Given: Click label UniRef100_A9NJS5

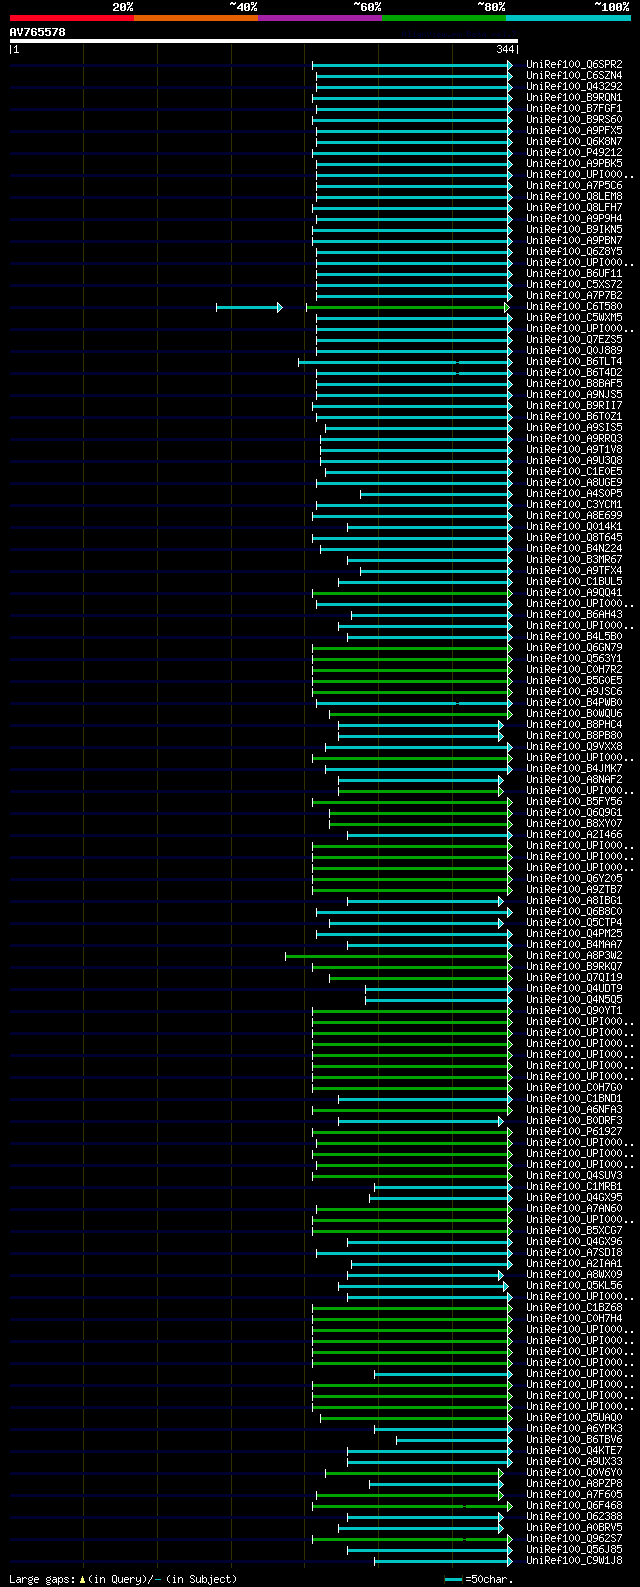Looking at the screenshot, I should point(574,394).
